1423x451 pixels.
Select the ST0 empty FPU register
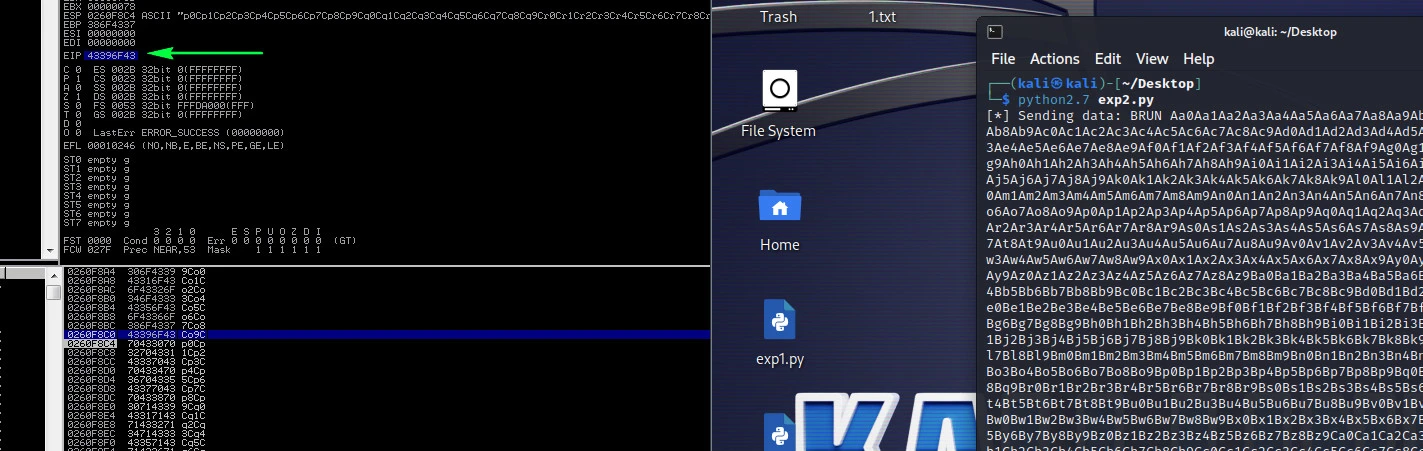pos(96,159)
